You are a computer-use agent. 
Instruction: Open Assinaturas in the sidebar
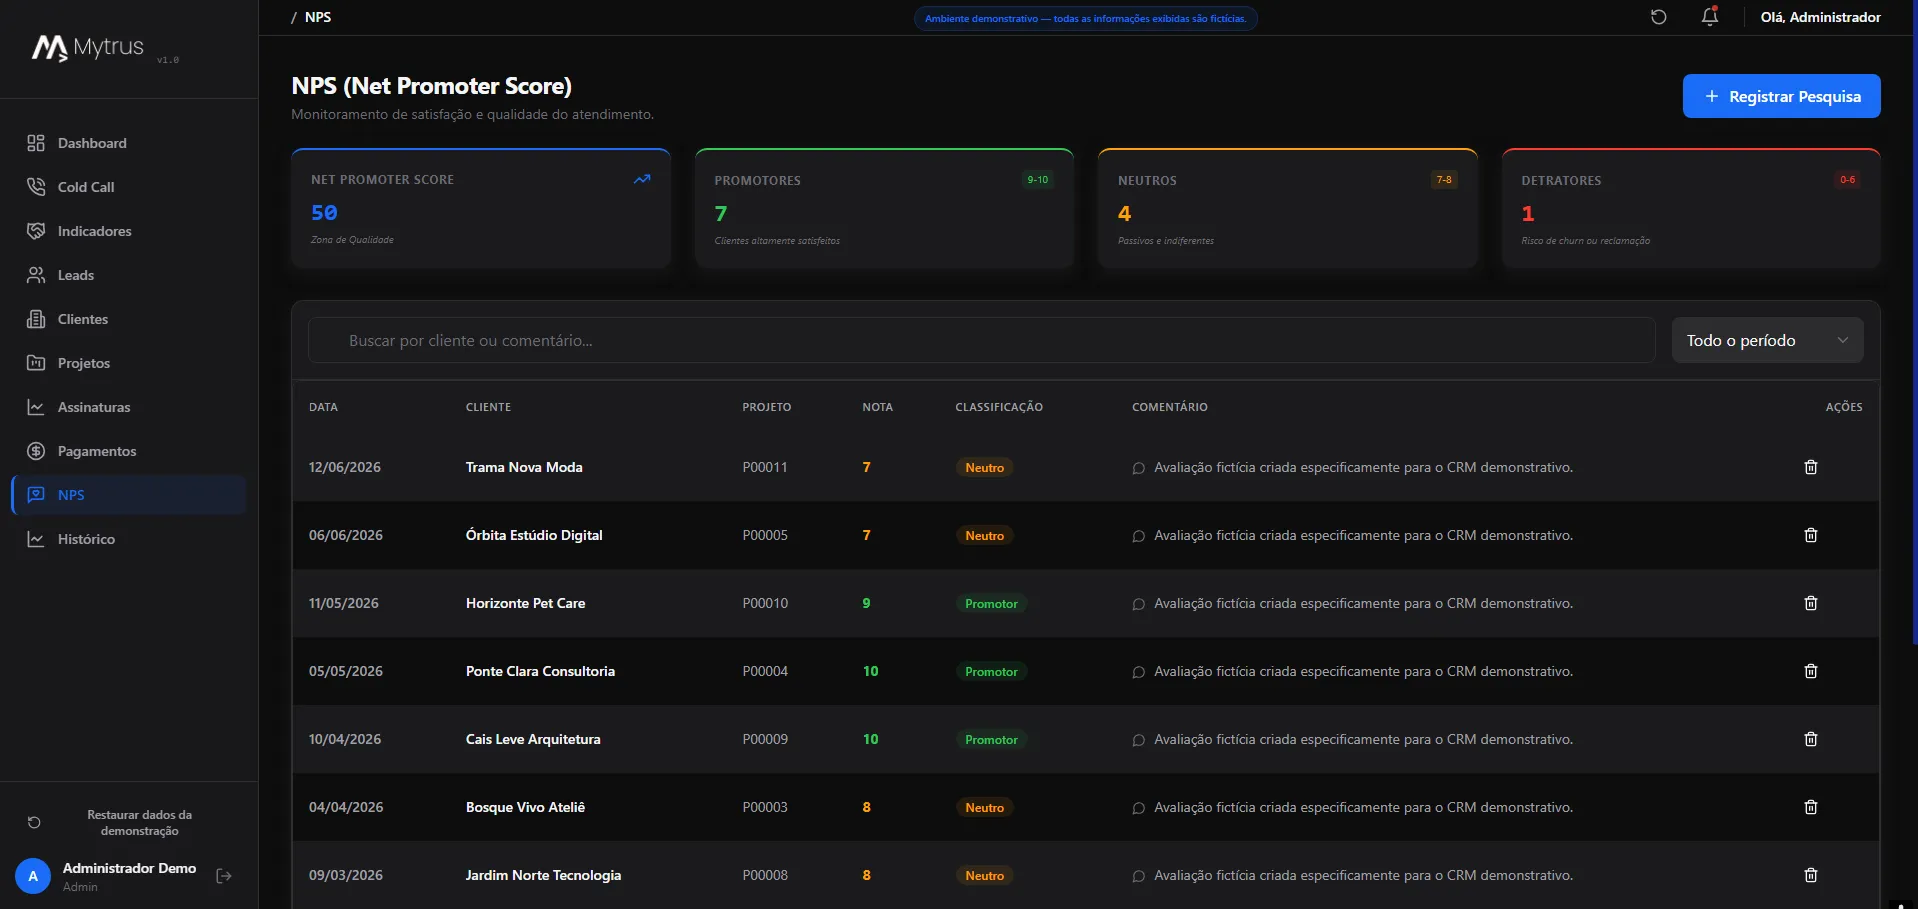click(x=128, y=407)
